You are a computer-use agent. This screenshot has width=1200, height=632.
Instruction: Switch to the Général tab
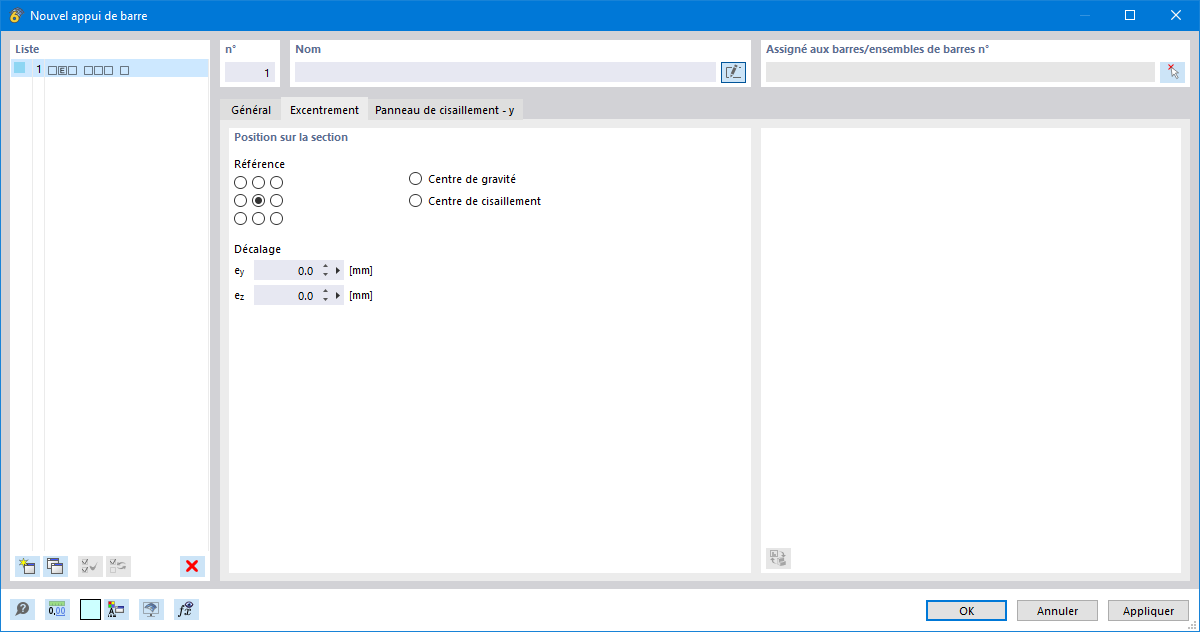pos(251,110)
